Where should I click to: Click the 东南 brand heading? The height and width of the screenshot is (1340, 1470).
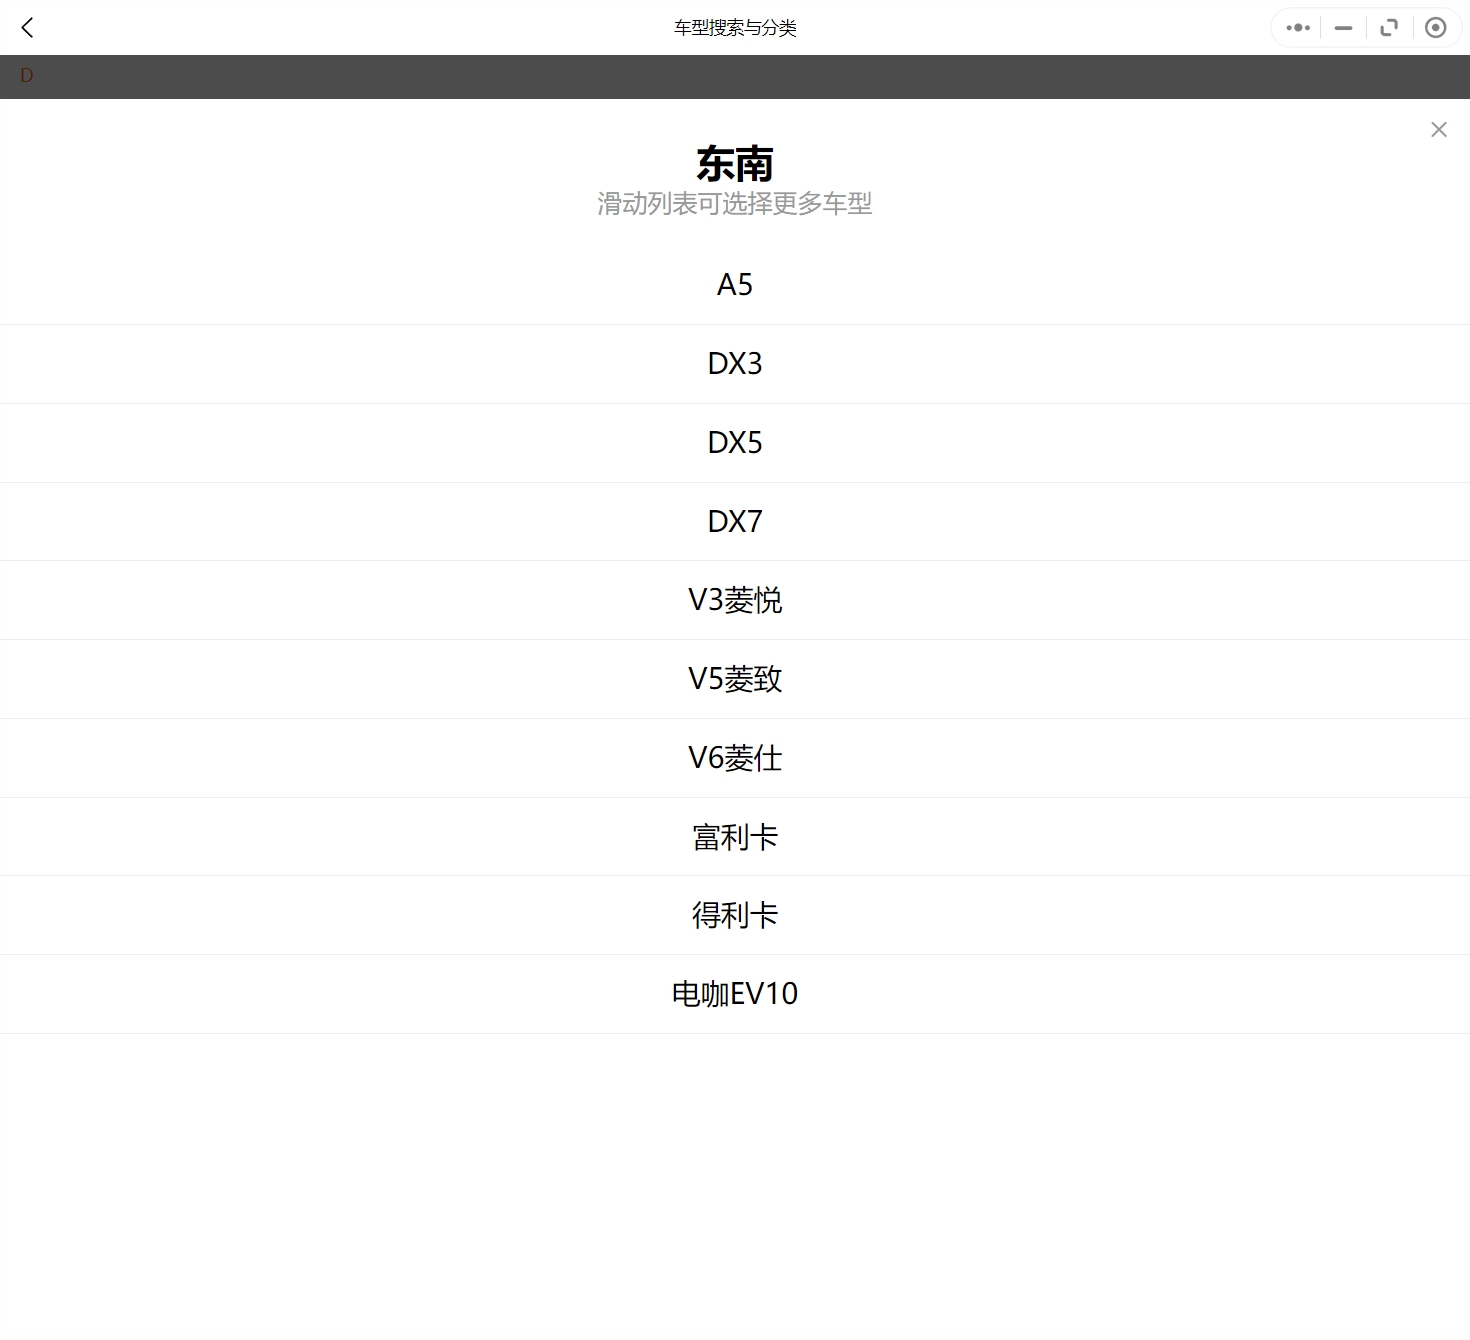735,162
